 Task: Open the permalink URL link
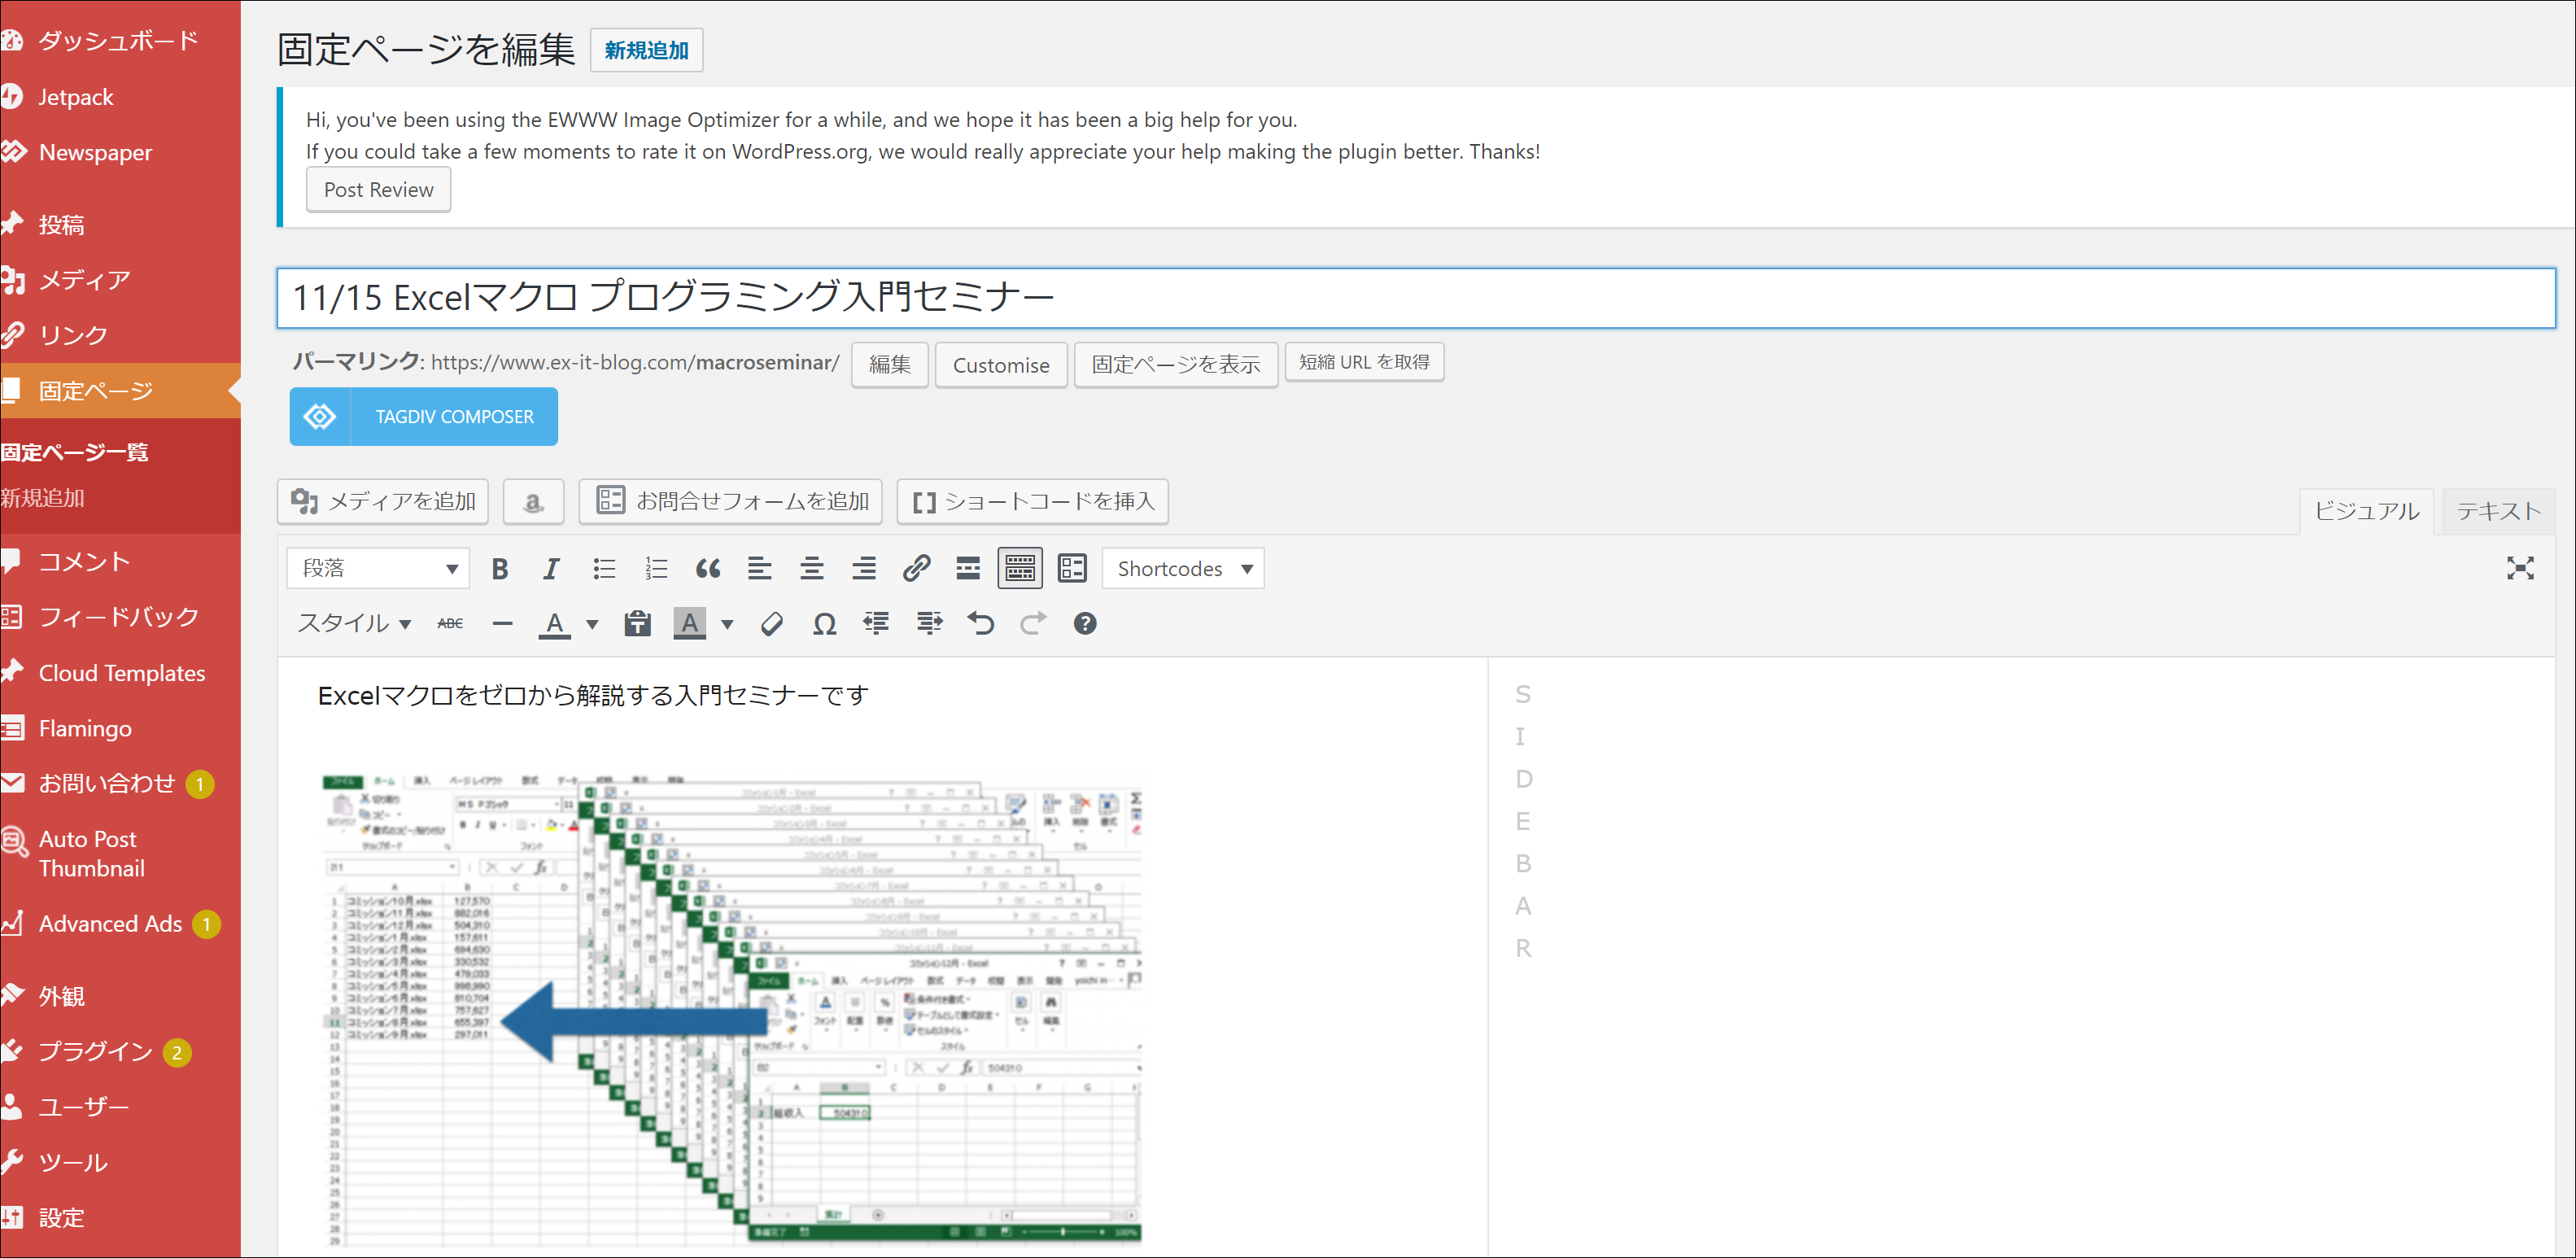coord(635,362)
